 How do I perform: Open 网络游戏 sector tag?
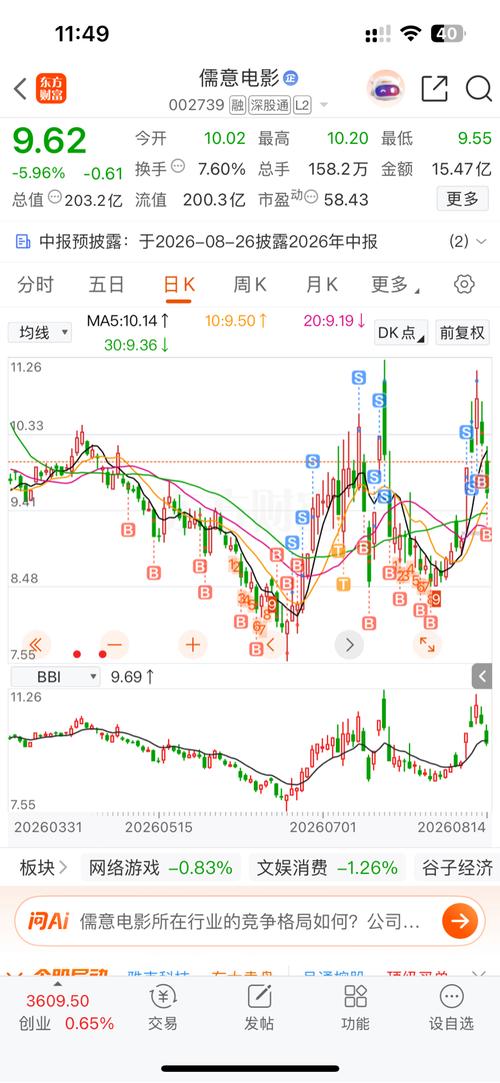point(162,868)
